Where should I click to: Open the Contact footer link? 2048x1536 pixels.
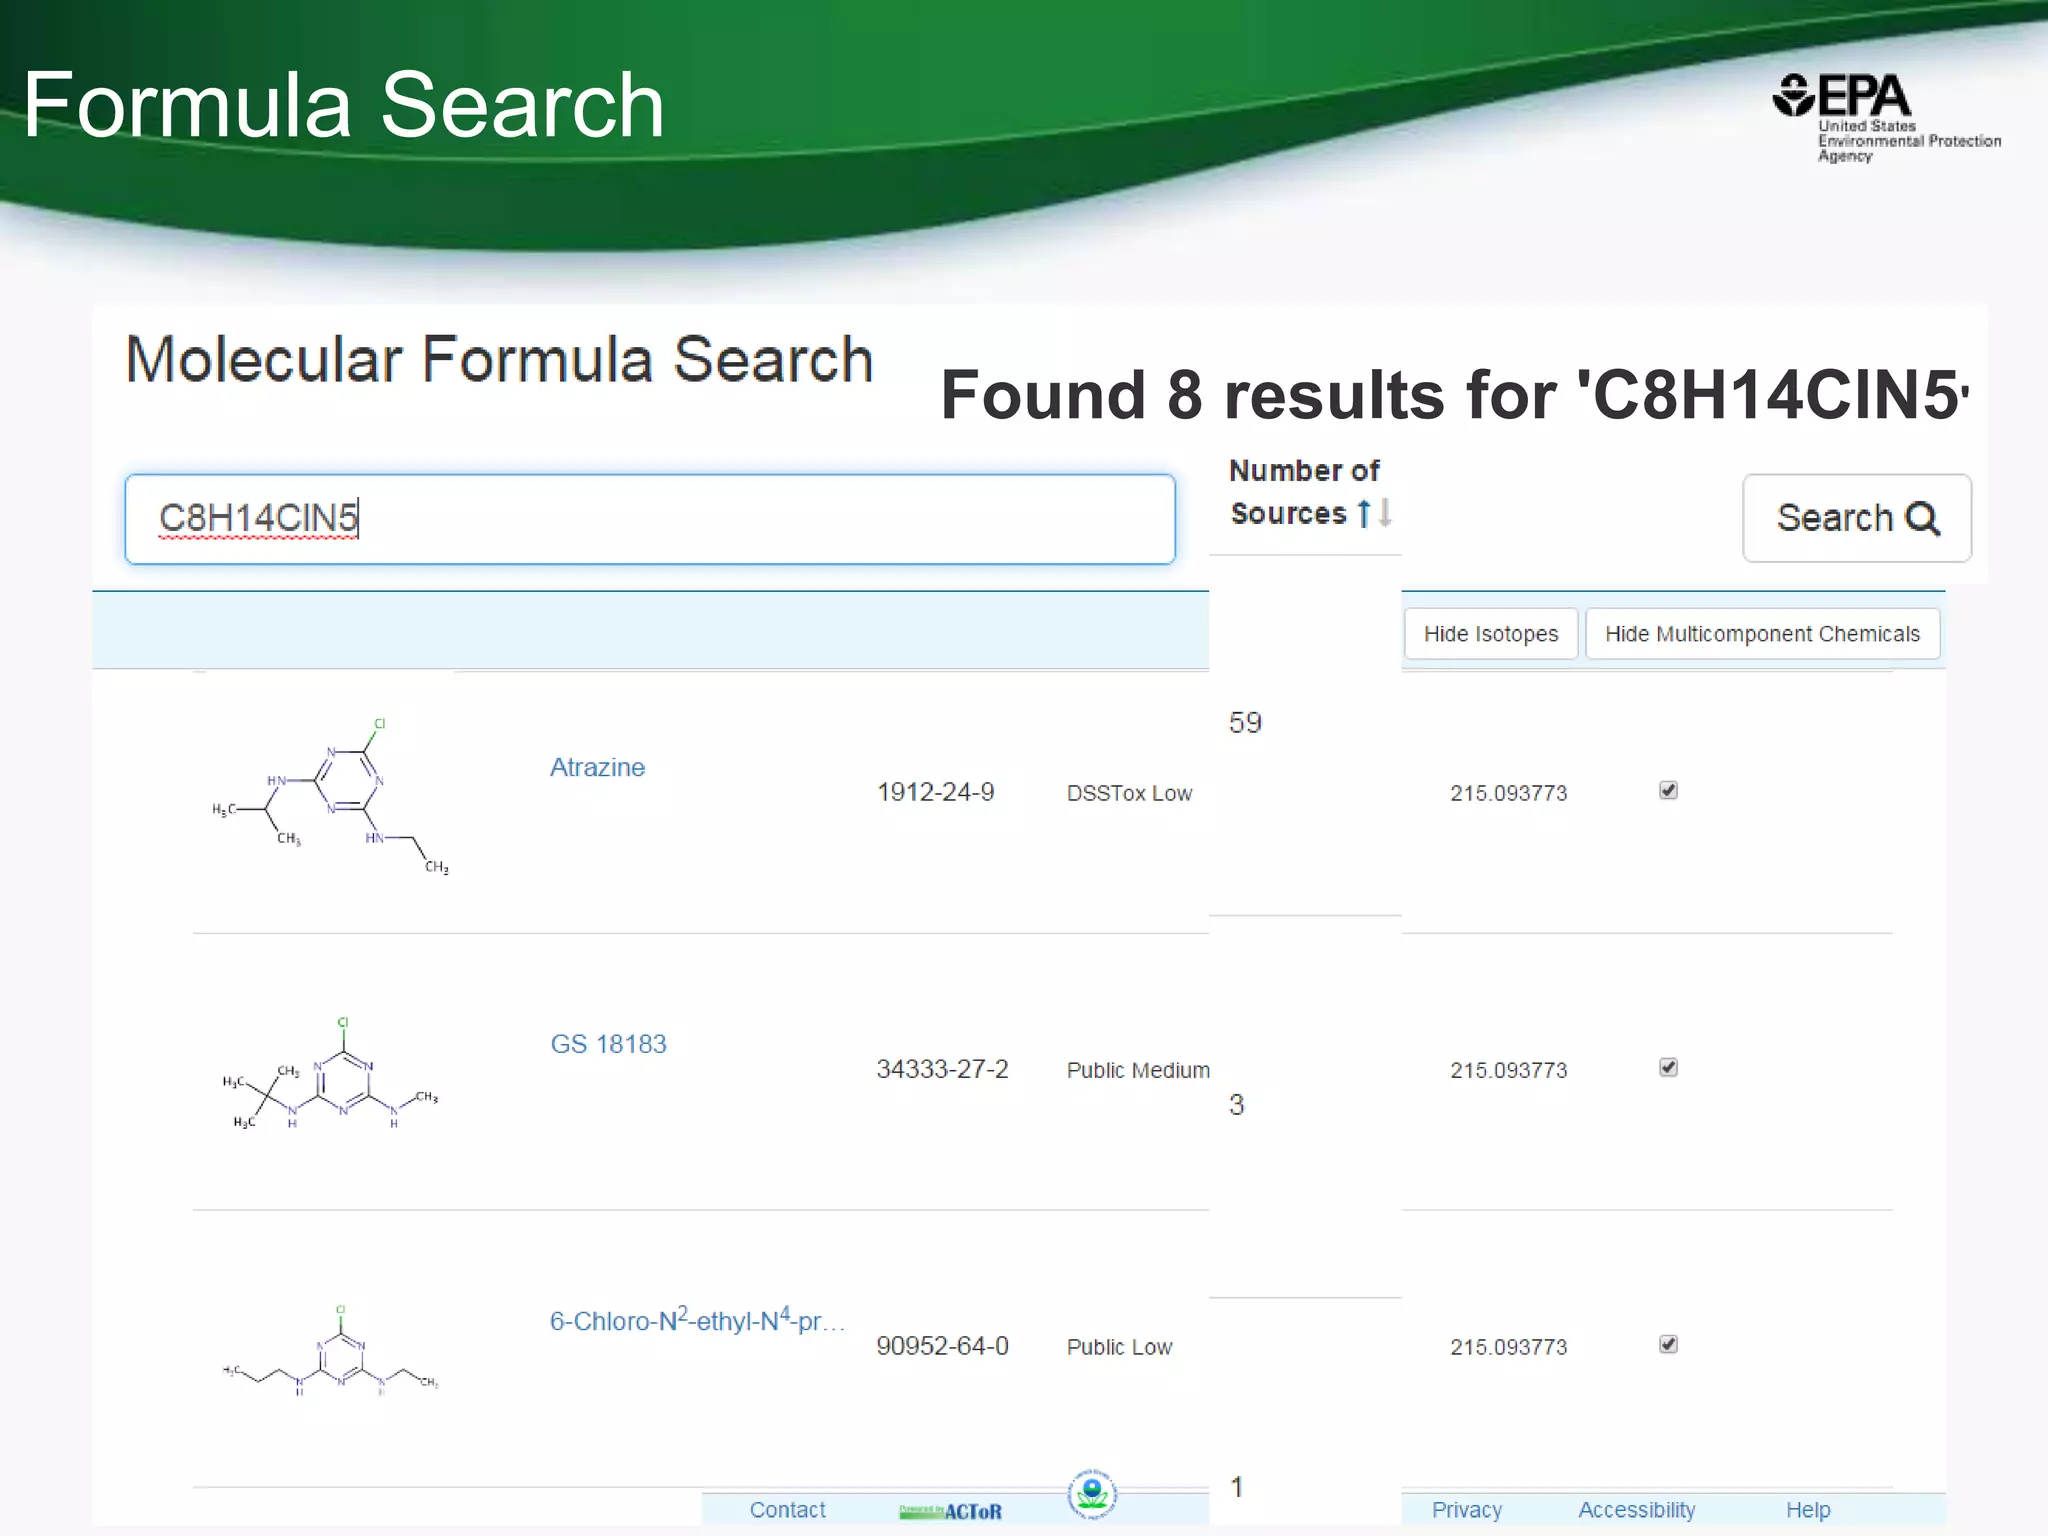(x=788, y=1510)
